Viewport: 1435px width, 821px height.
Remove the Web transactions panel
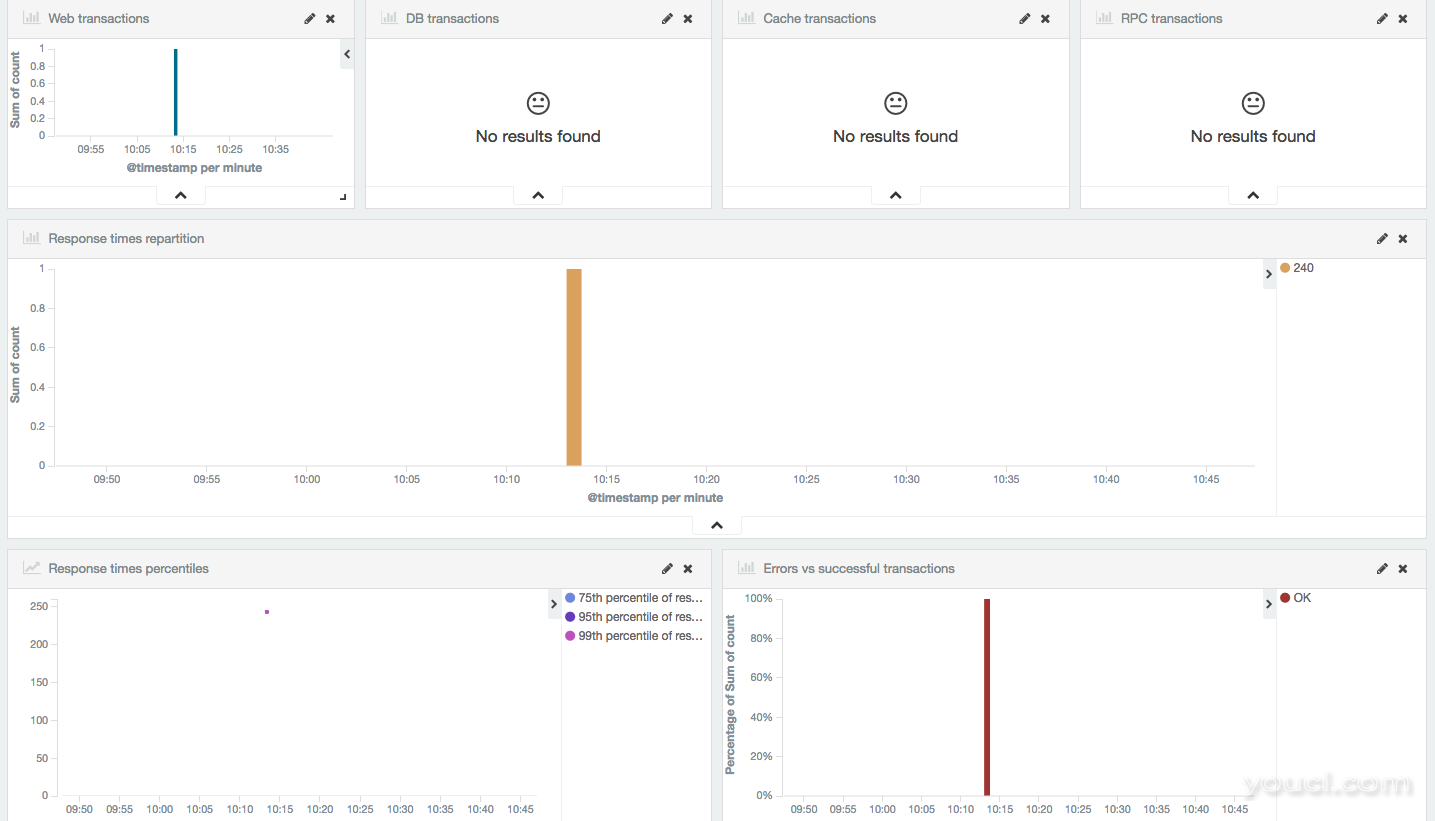coord(331,19)
